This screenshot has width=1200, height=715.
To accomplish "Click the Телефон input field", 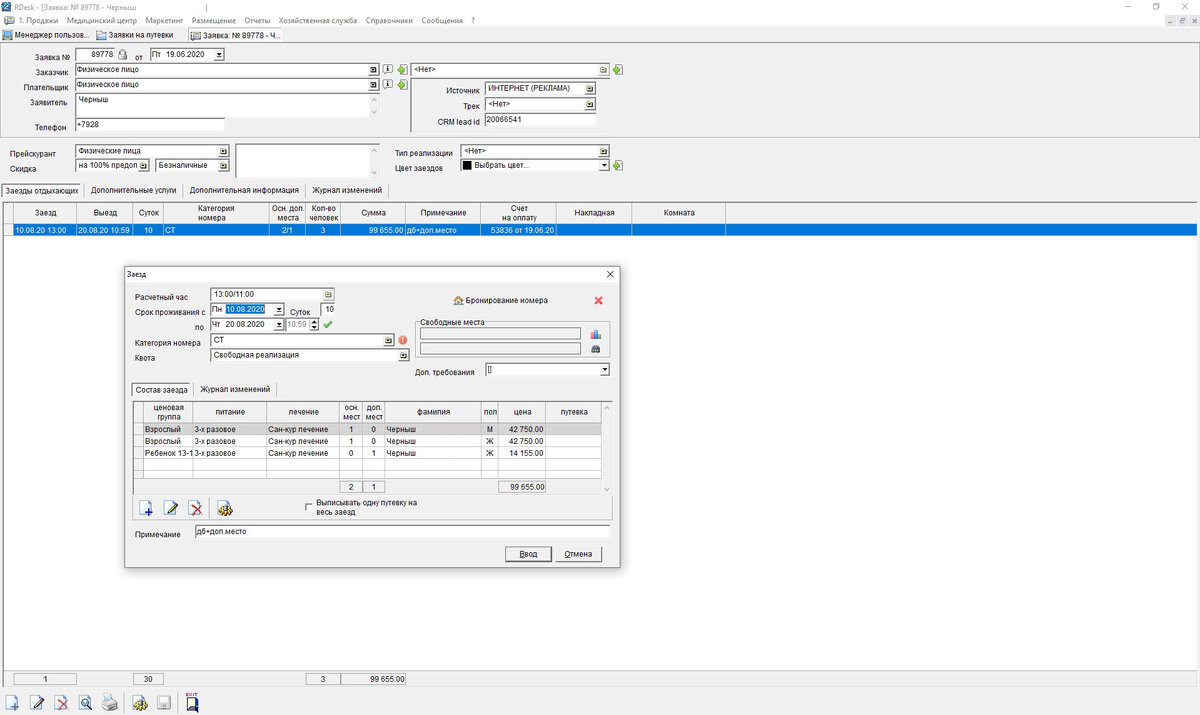I will click(x=150, y=125).
